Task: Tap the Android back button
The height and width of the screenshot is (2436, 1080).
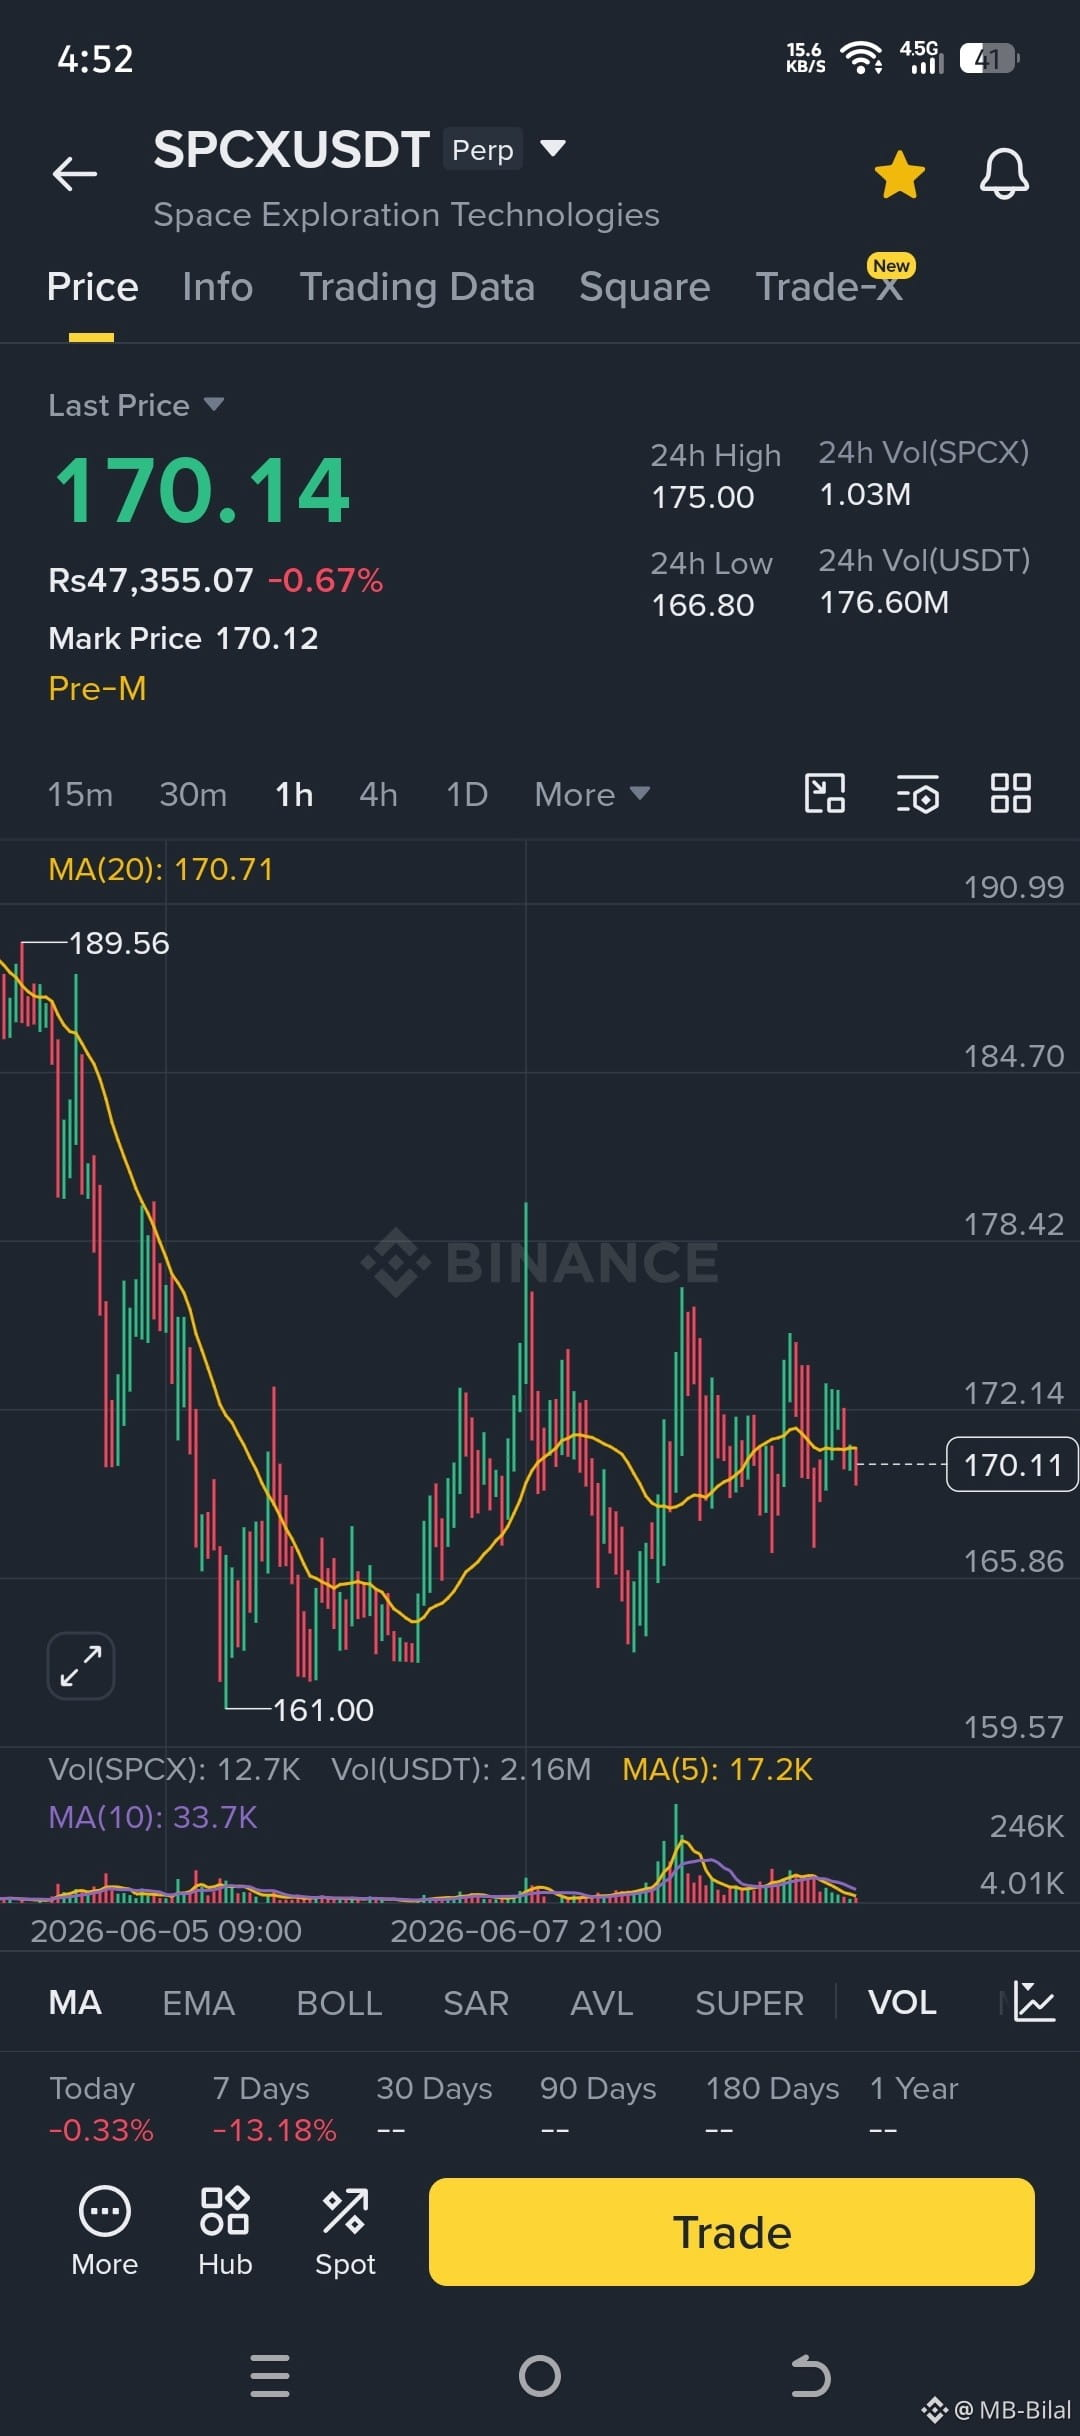Action: 810,2376
